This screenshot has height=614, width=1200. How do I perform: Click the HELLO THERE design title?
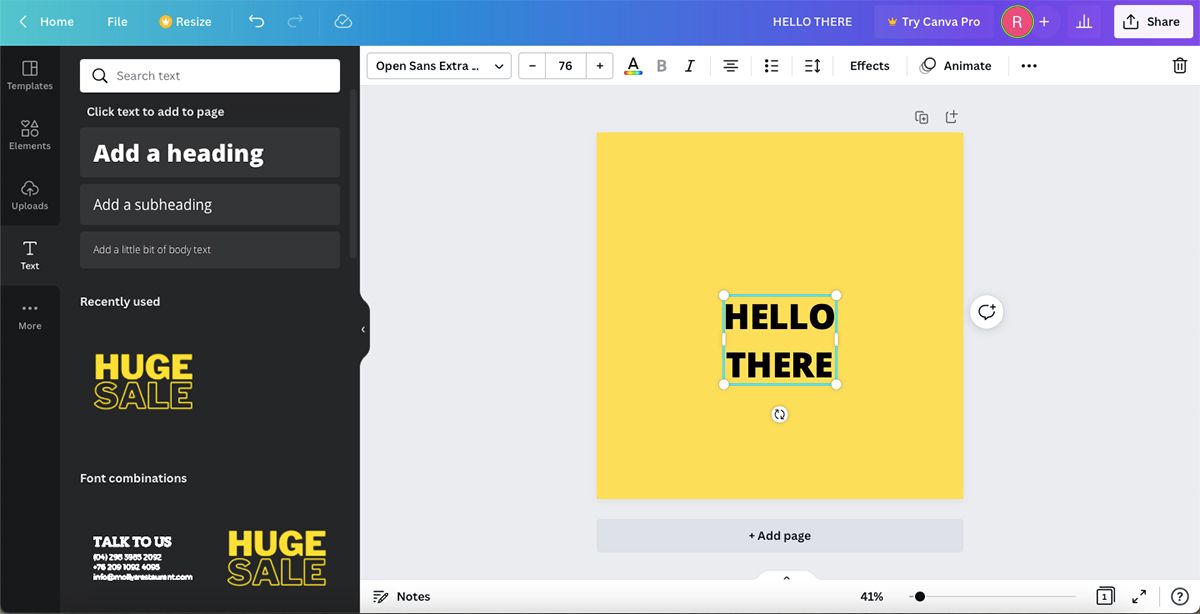click(812, 21)
